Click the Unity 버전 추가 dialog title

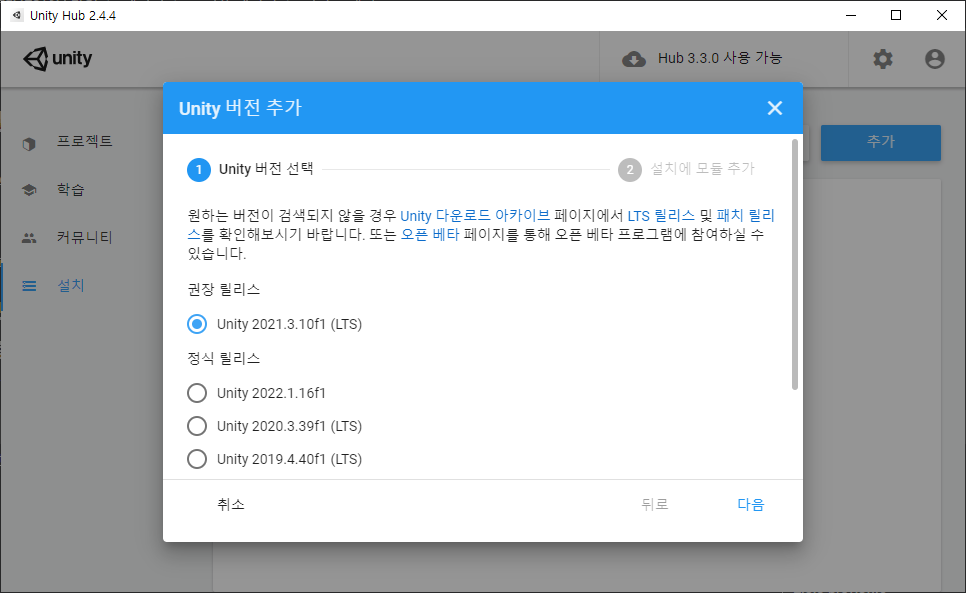click(240, 108)
